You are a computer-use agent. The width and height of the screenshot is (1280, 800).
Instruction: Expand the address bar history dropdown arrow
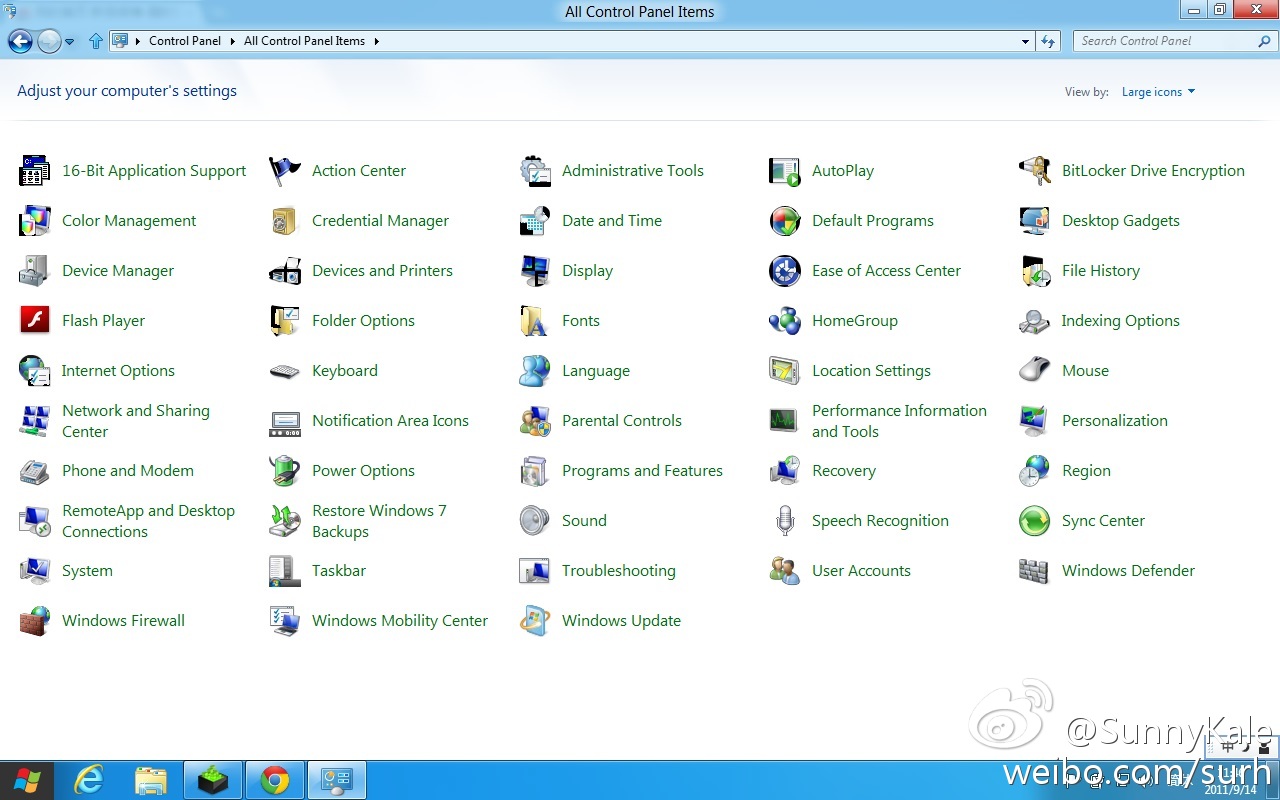pyautogui.click(x=1026, y=41)
